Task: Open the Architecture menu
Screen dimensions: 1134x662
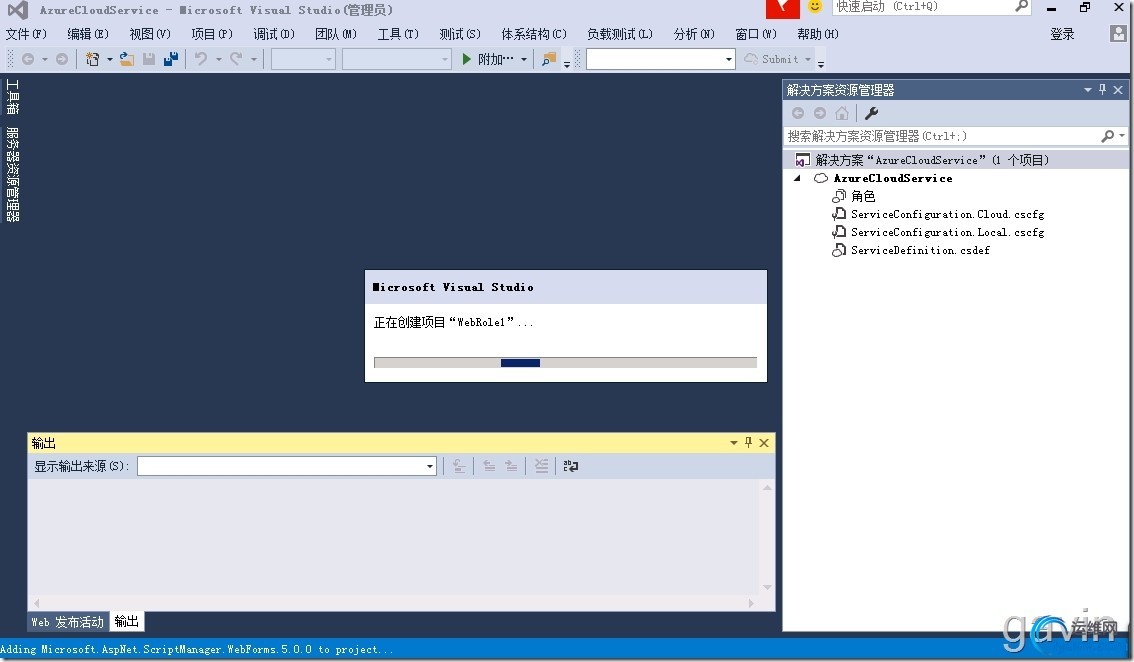Action: [534, 34]
